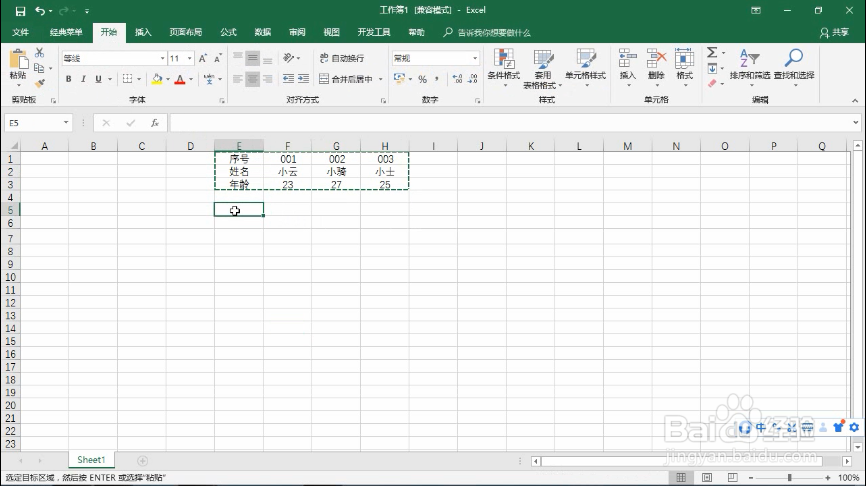
Task: Add a new sheet with plus button
Action: point(142,461)
